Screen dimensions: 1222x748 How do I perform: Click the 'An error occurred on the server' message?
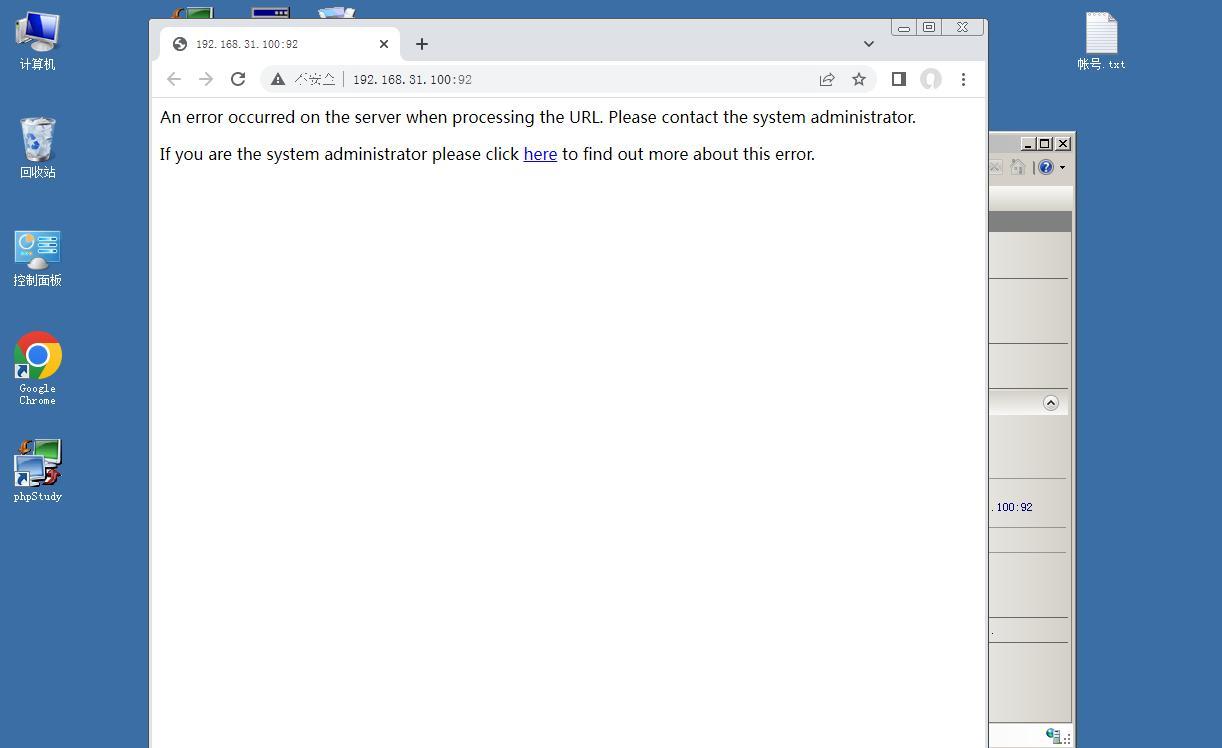pos(538,117)
